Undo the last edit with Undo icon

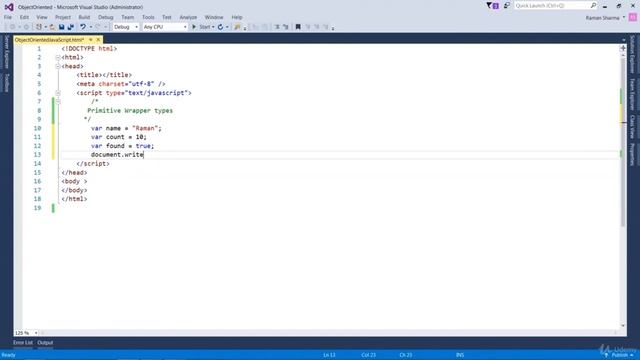click(x=83, y=27)
